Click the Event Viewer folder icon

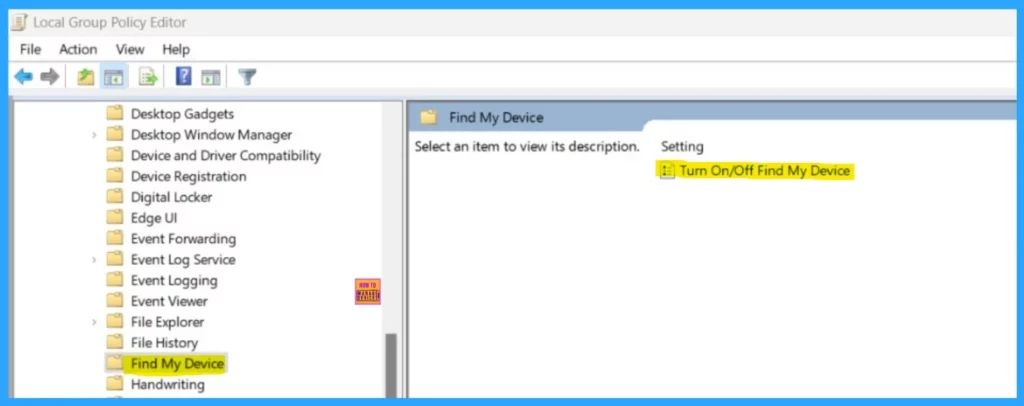(x=115, y=301)
